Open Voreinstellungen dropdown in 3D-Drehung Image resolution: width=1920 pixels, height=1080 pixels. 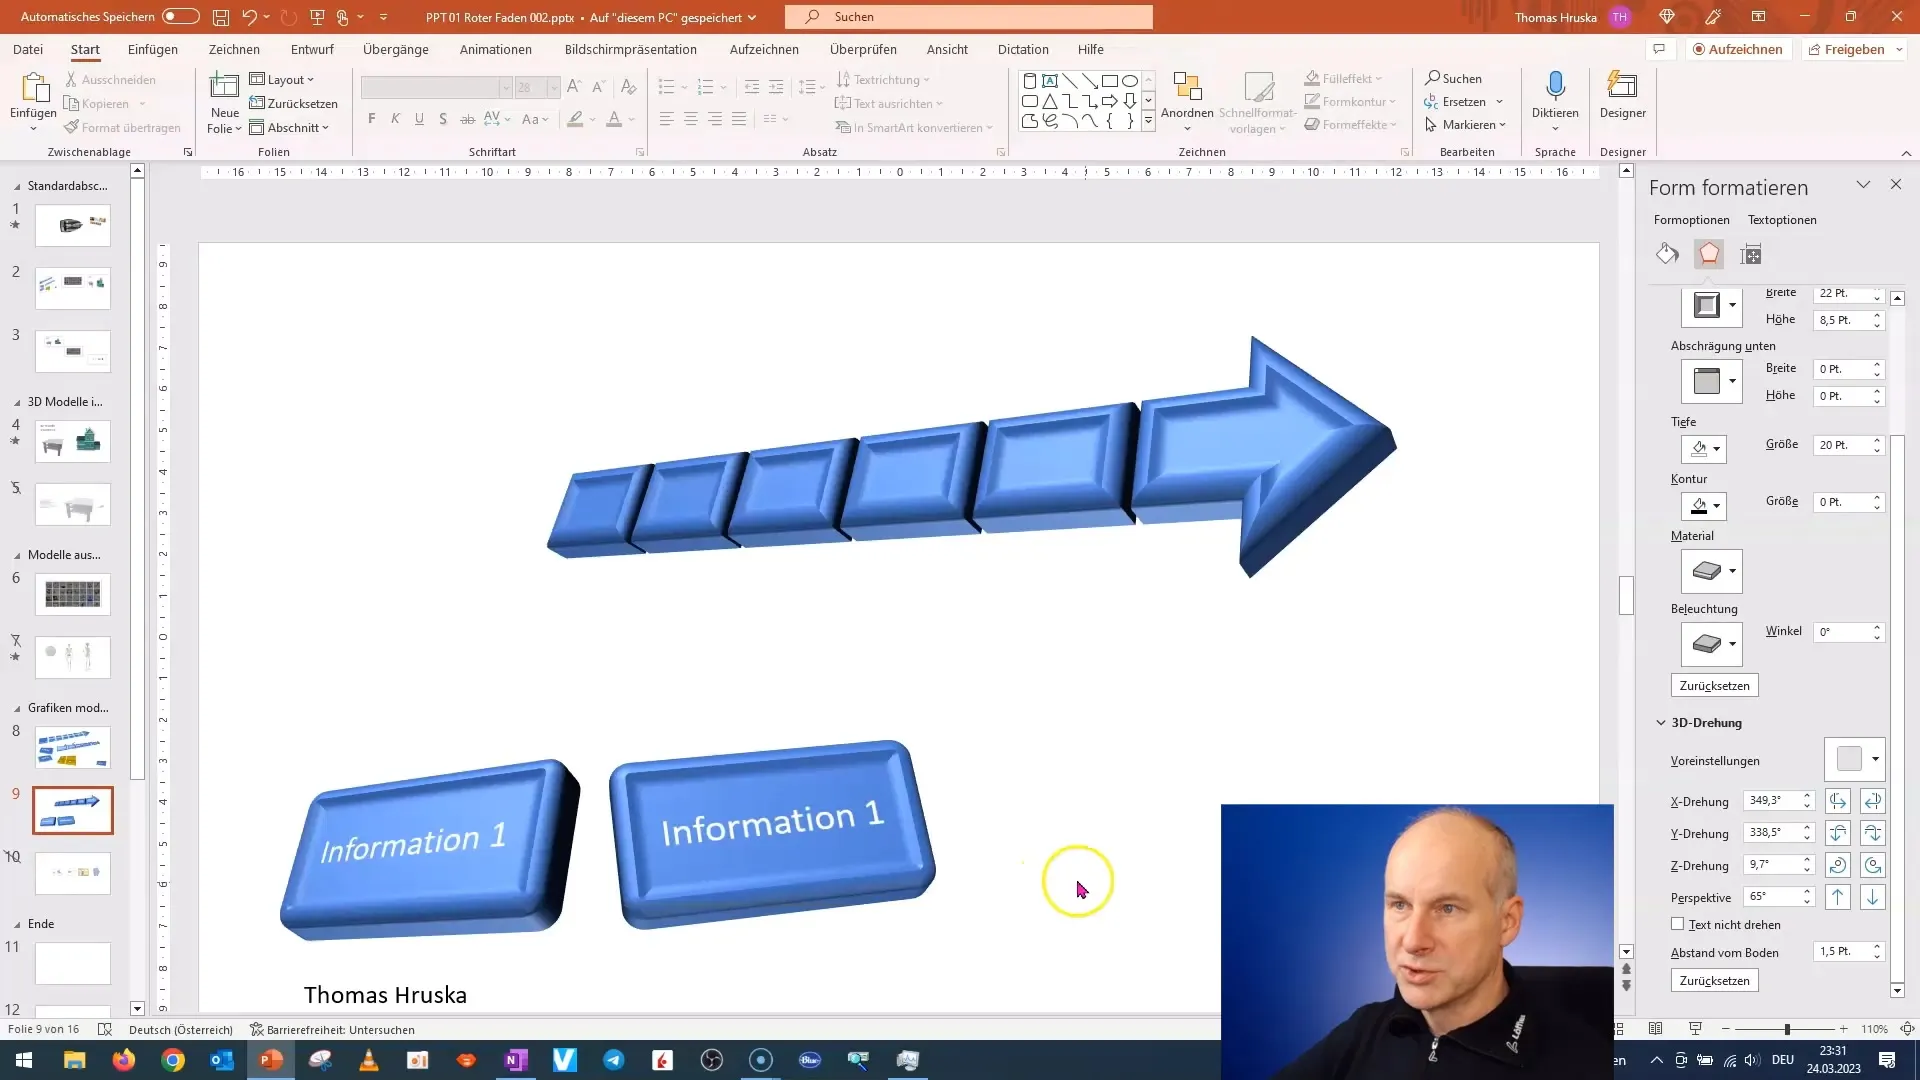coord(1875,760)
